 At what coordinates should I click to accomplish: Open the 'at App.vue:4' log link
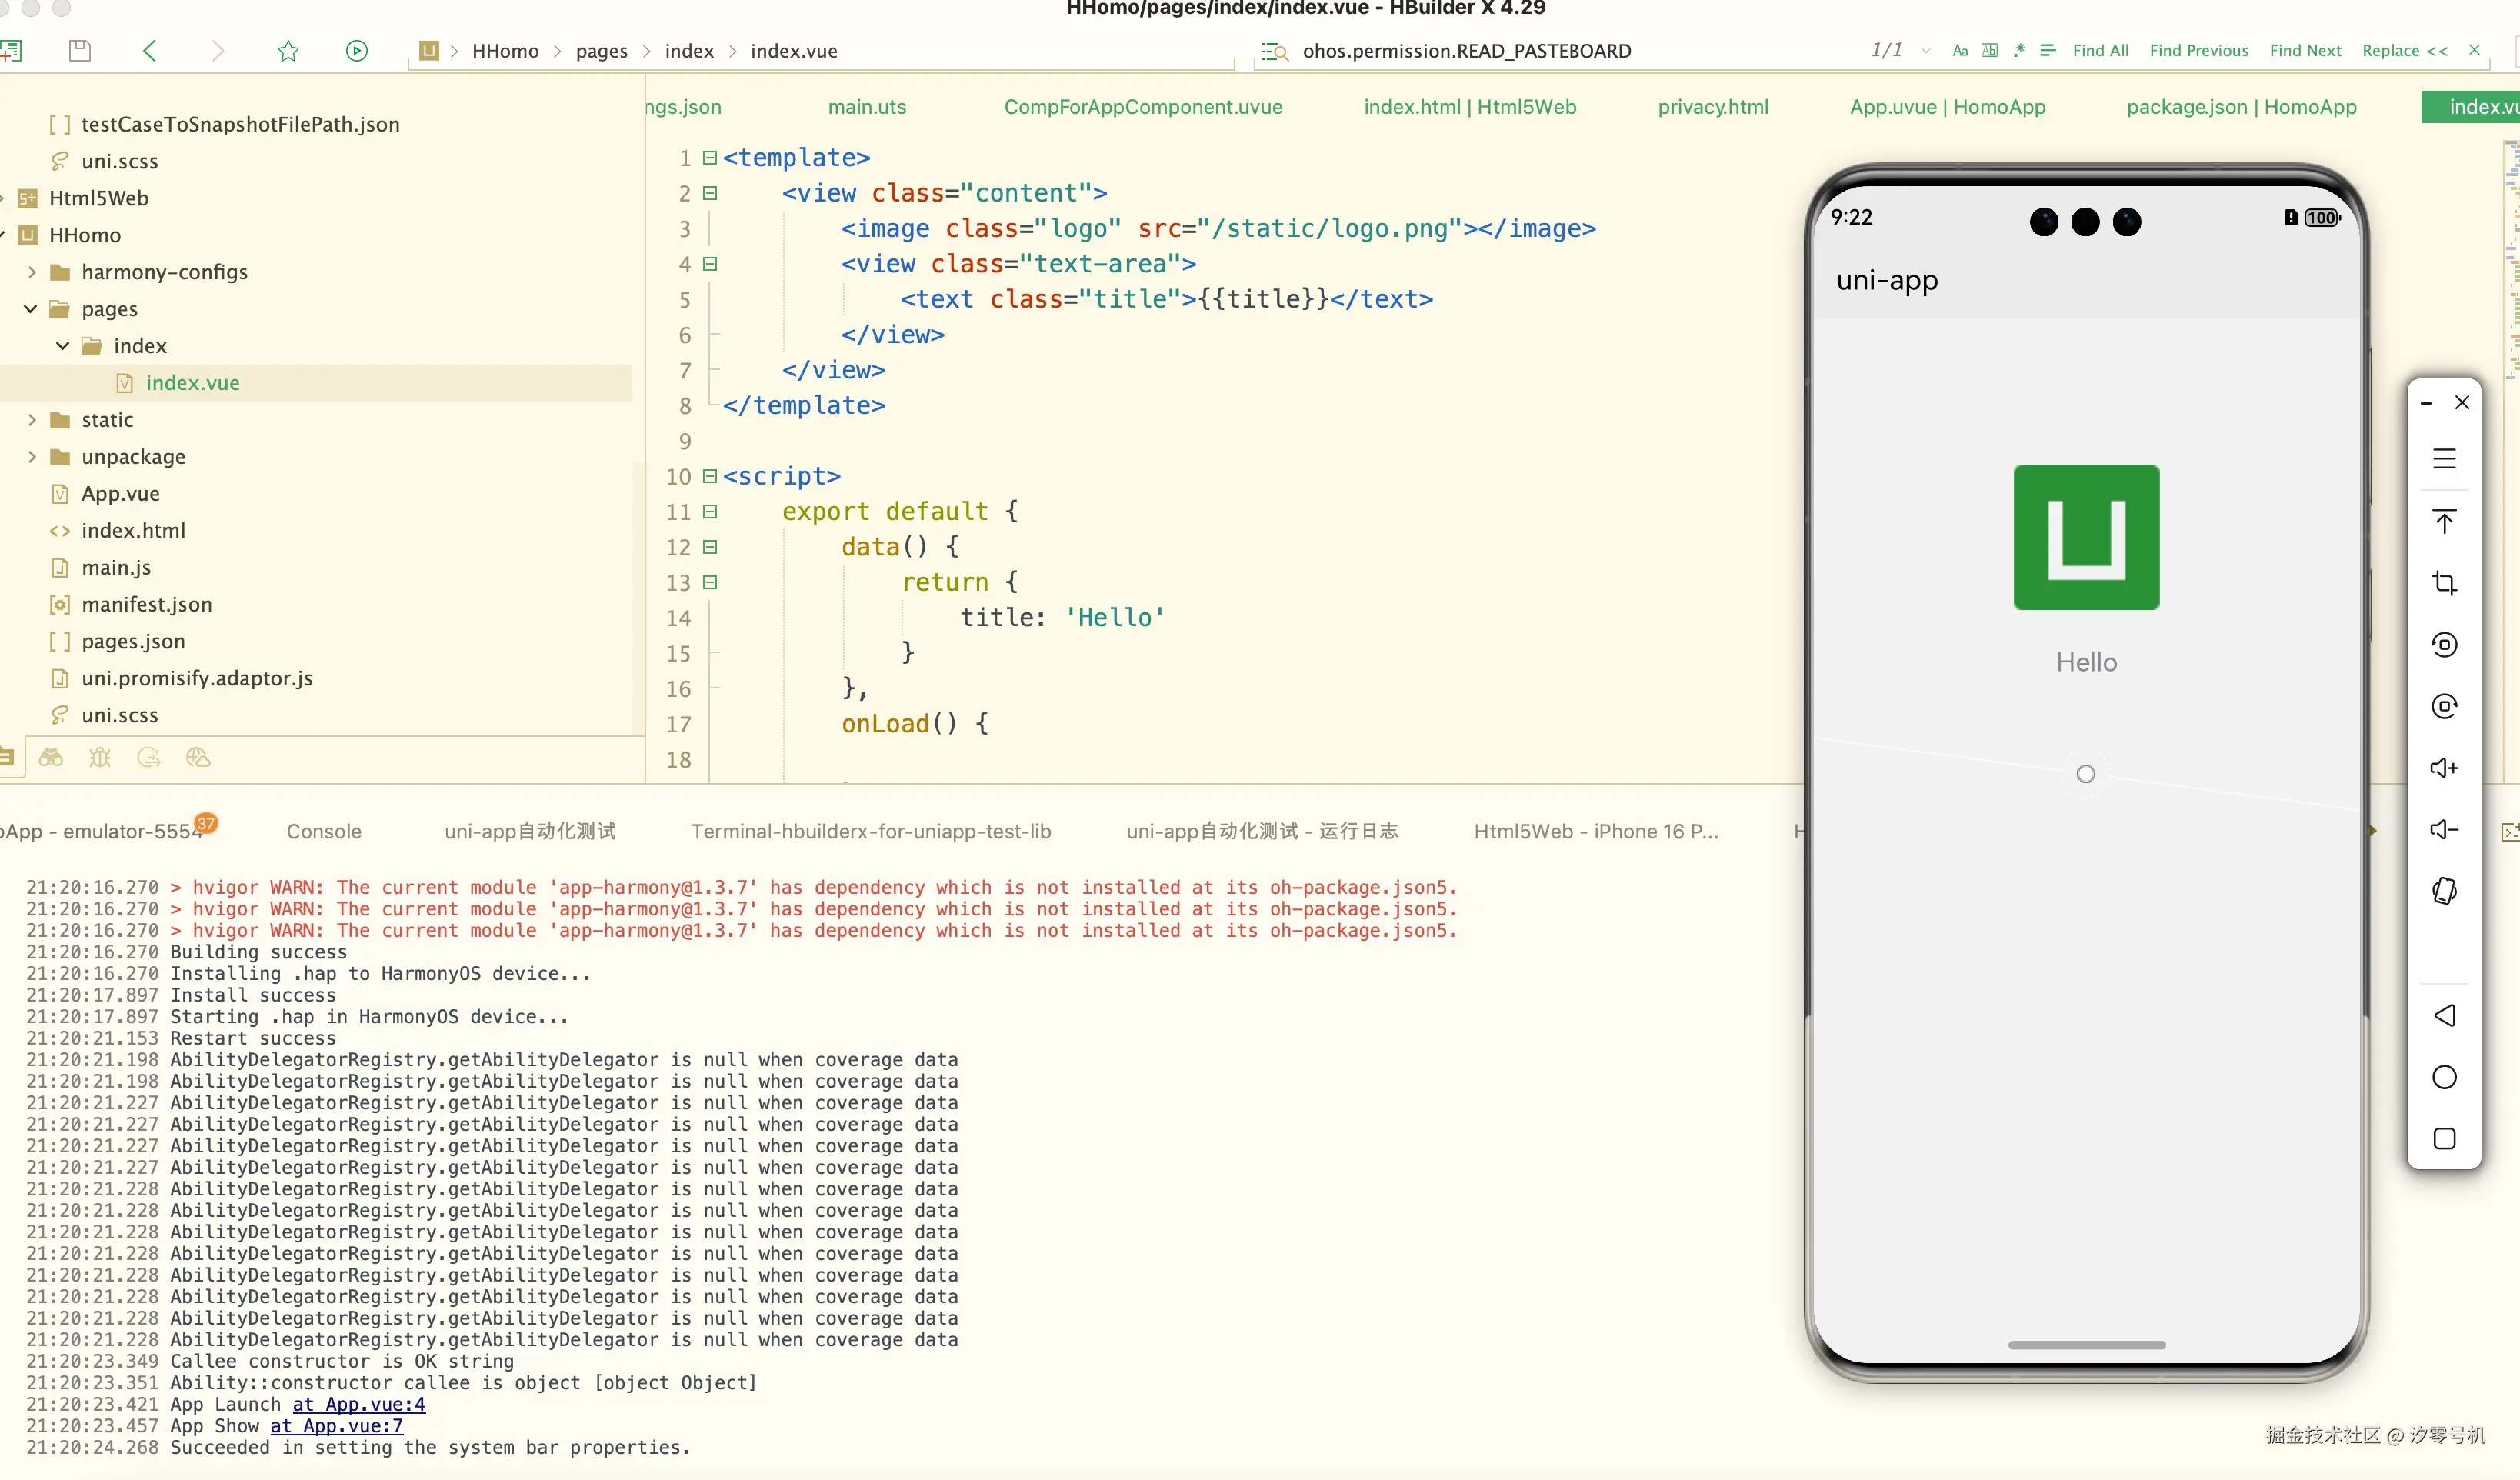pyautogui.click(x=358, y=1405)
